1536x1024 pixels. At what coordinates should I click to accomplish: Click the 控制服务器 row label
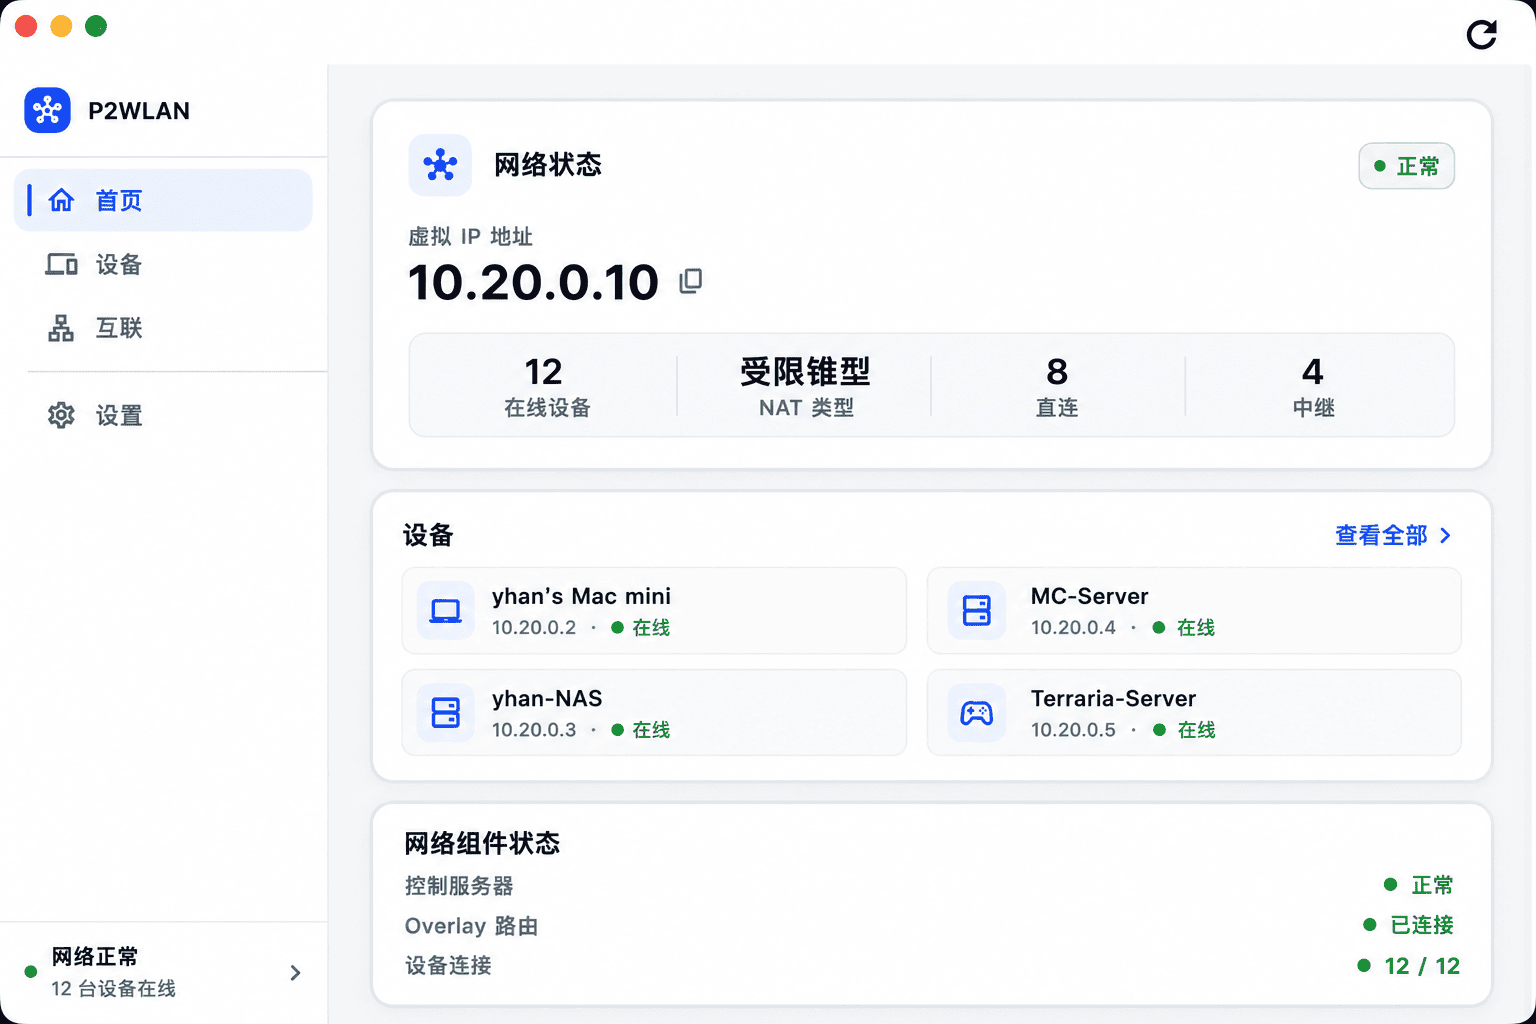click(x=459, y=886)
